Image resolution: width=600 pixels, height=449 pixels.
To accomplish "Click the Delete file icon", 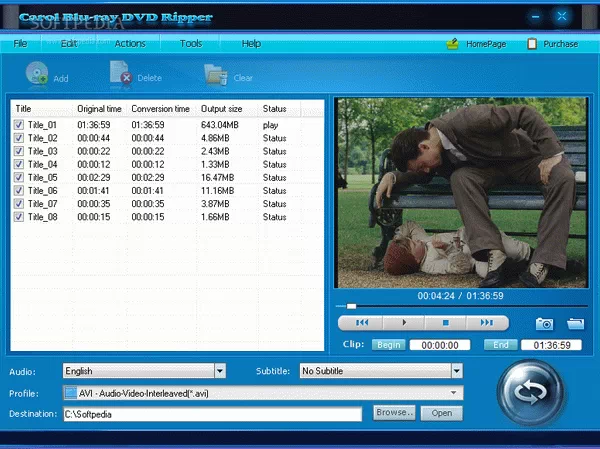I will tap(121, 72).
